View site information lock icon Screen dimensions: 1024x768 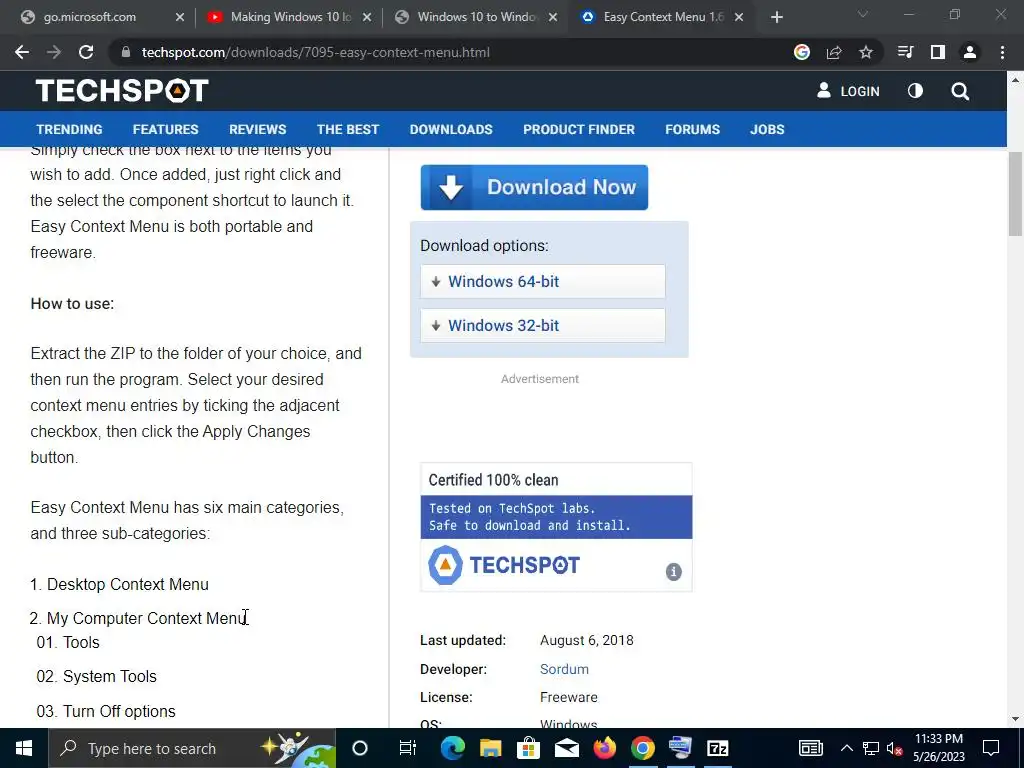tap(126, 52)
